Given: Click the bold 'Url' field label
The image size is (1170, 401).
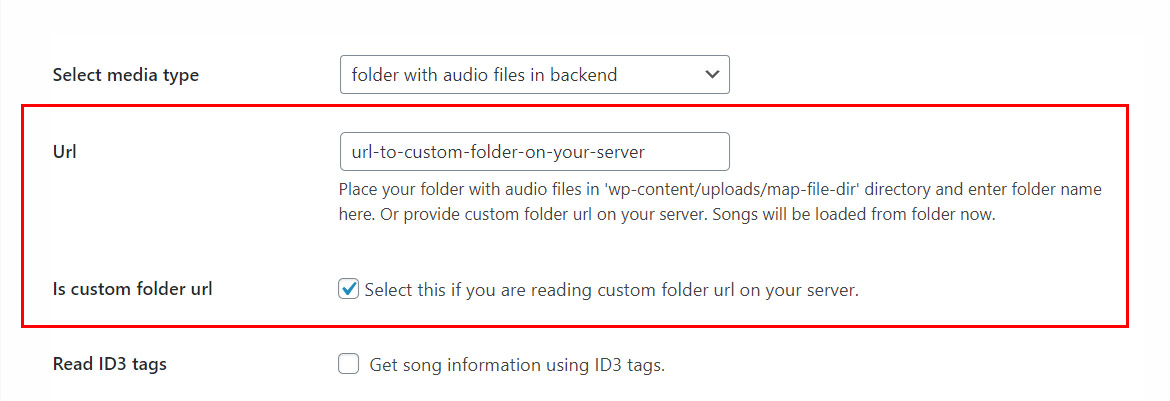Looking at the screenshot, I should 64,152.
